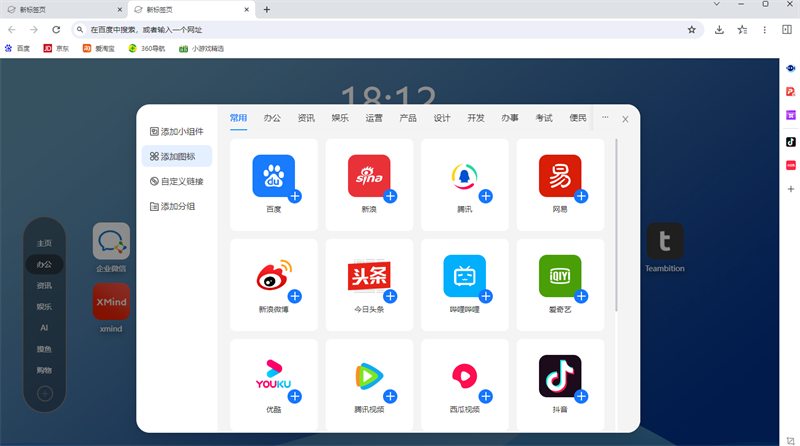
Task: Switch to the 产品 category tab
Action: (408, 118)
